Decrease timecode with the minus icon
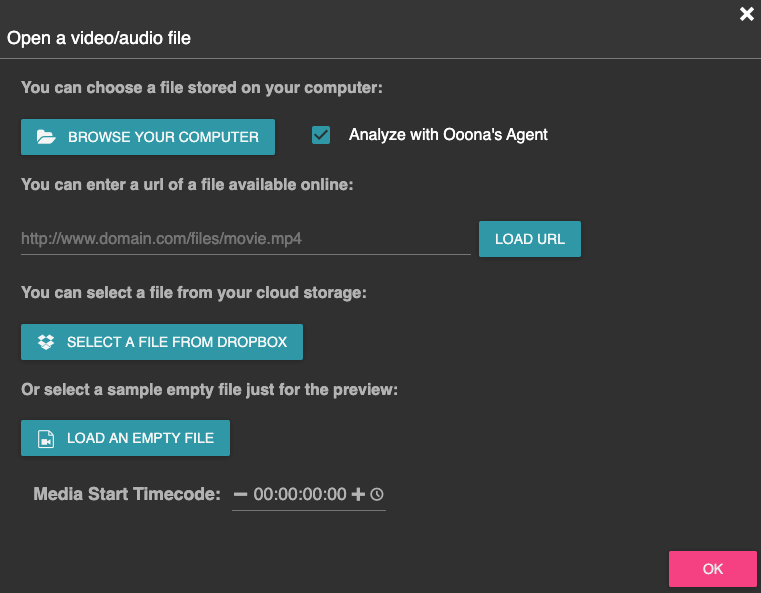Image resolution: width=761 pixels, height=593 pixels. (240, 494)
